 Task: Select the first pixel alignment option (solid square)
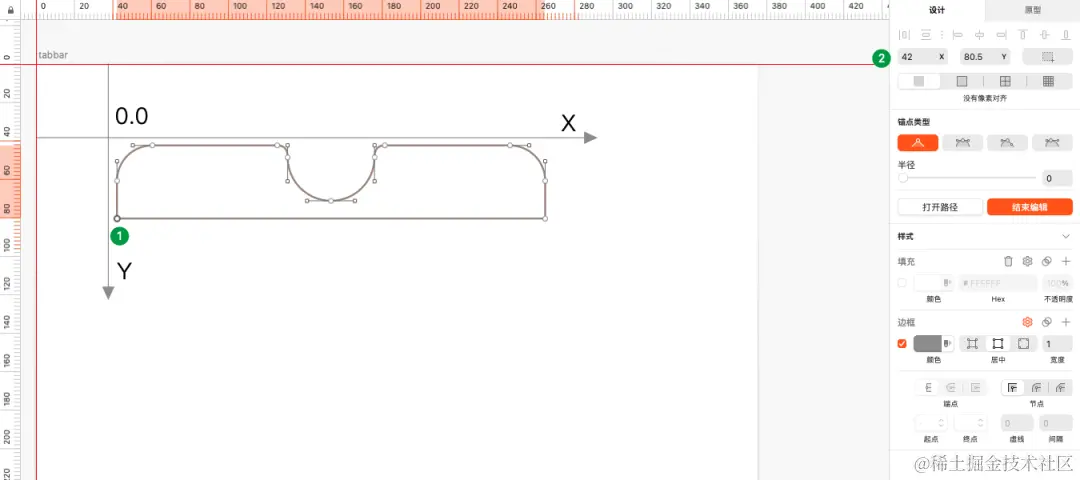pos(919,81)
